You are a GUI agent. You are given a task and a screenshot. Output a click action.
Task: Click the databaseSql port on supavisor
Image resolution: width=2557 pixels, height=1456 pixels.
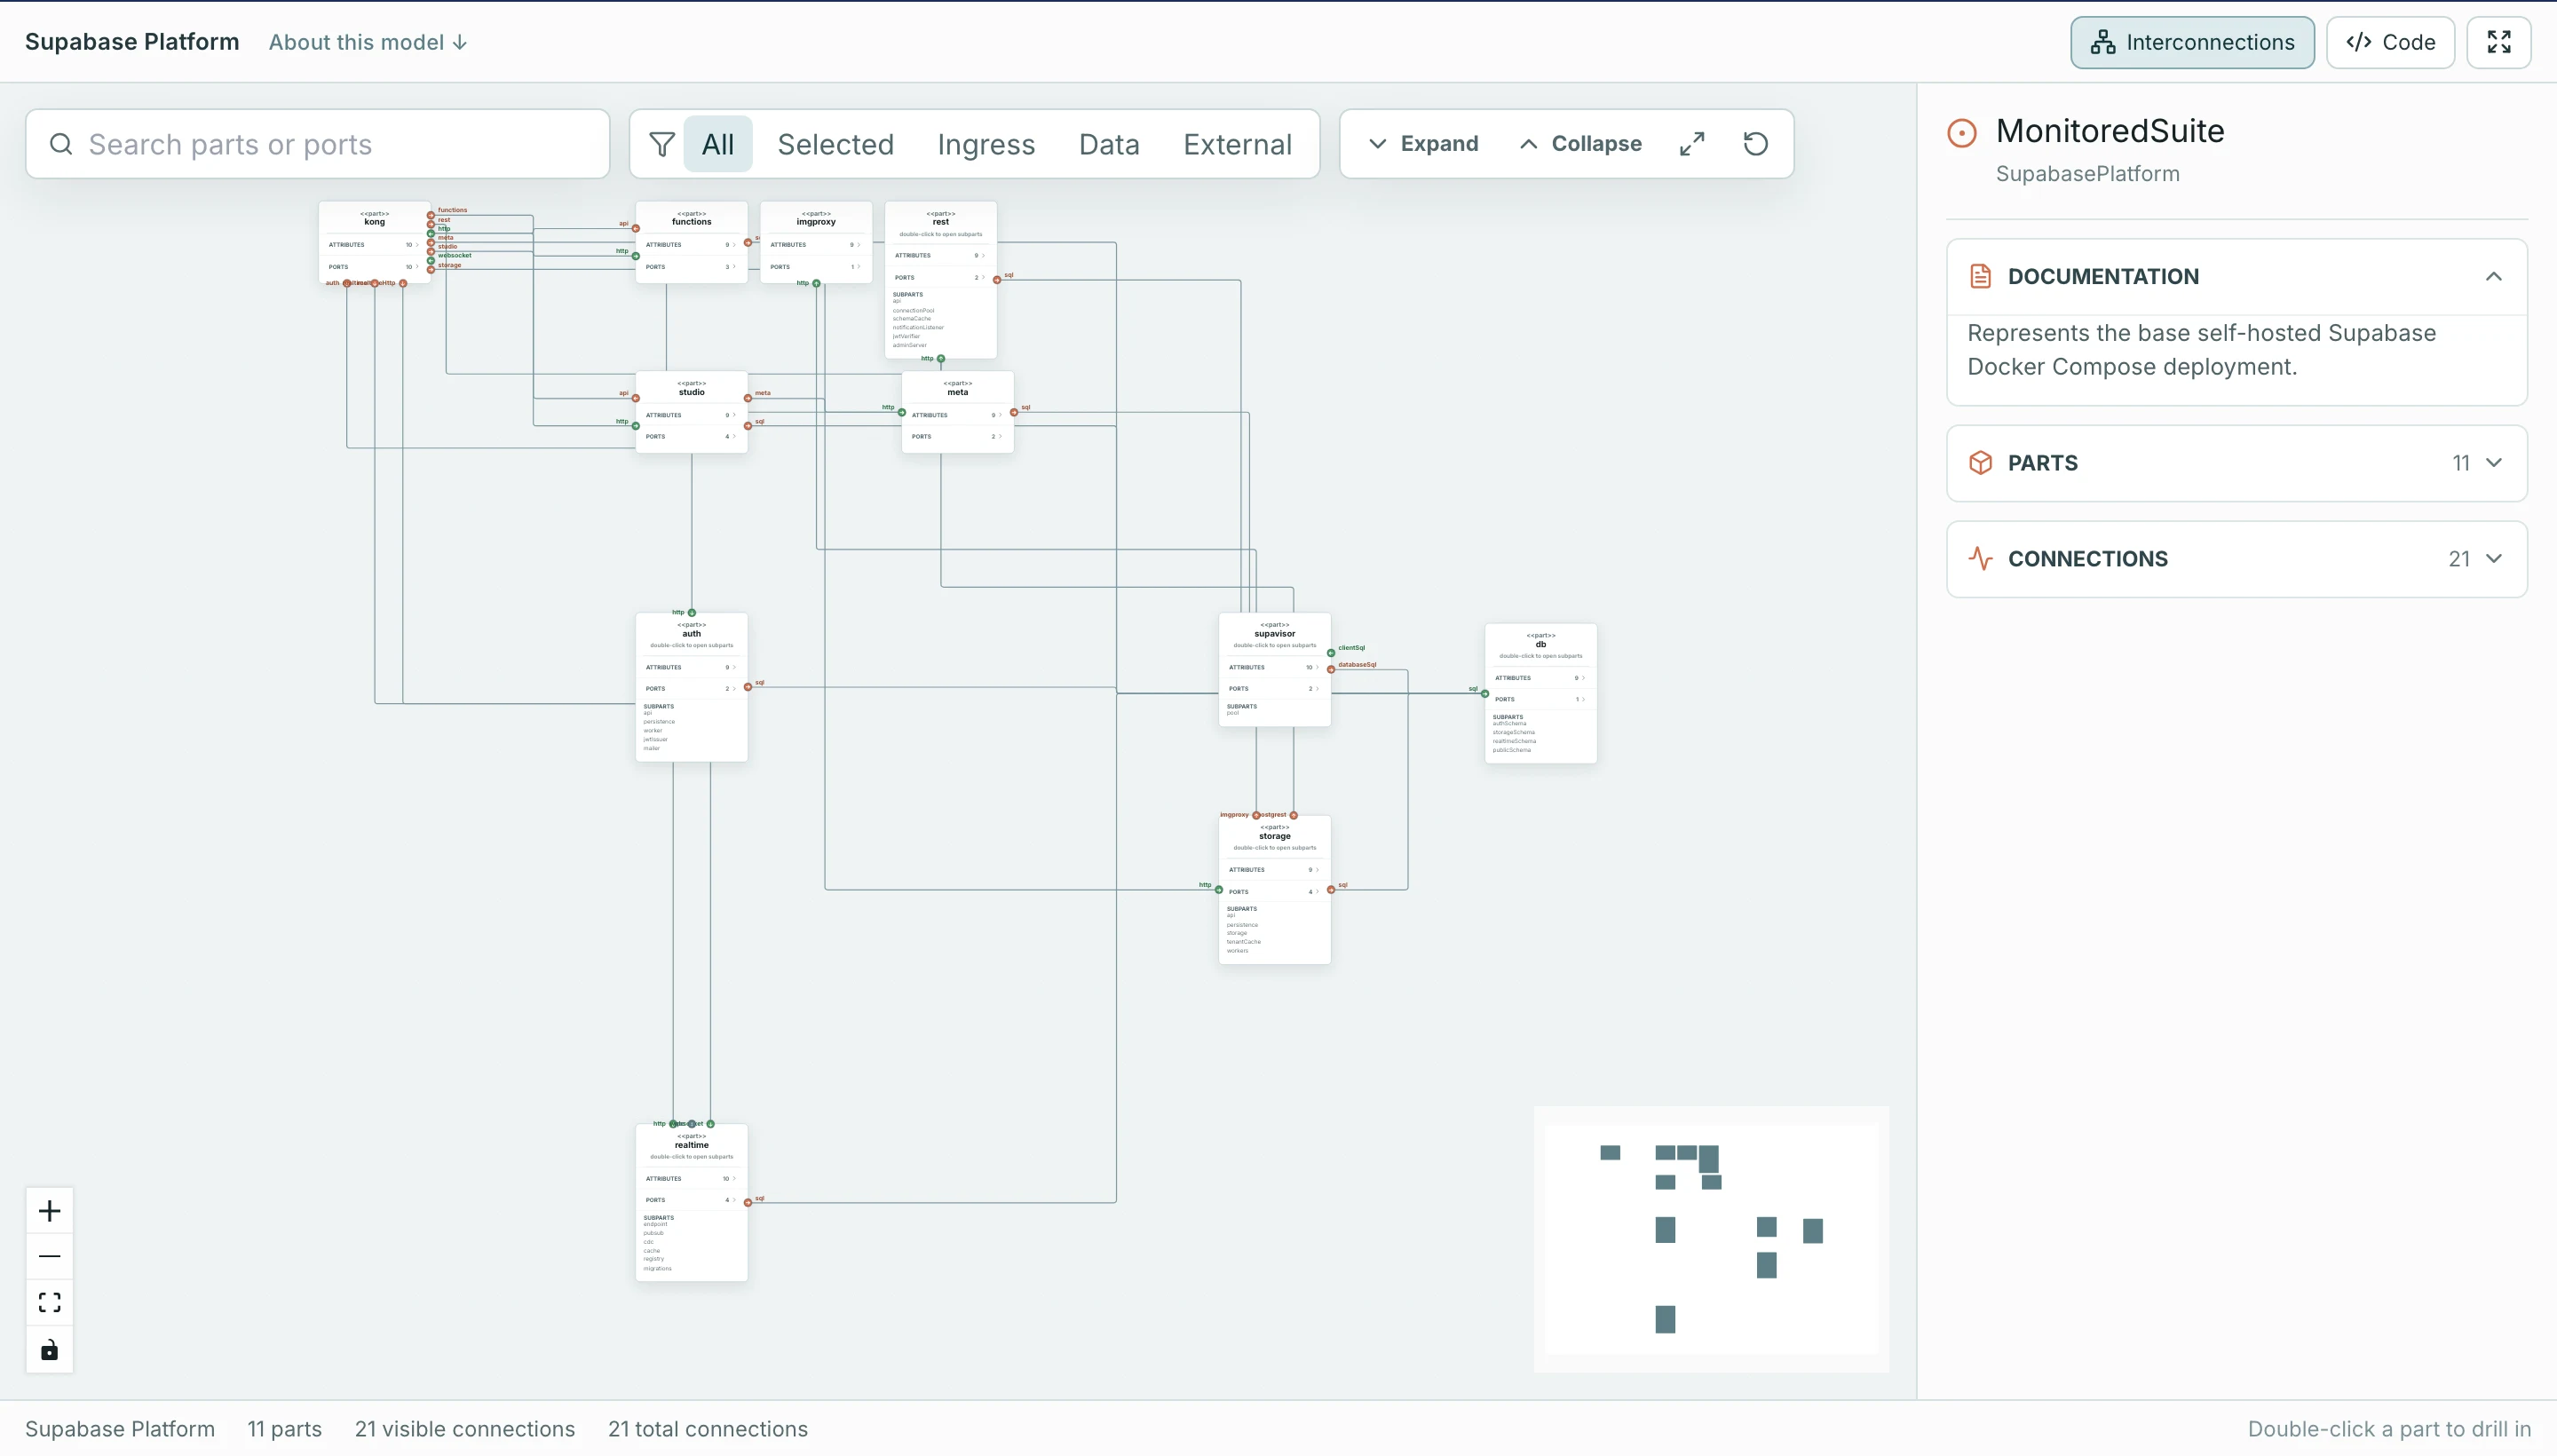(x=1331, y=670)
